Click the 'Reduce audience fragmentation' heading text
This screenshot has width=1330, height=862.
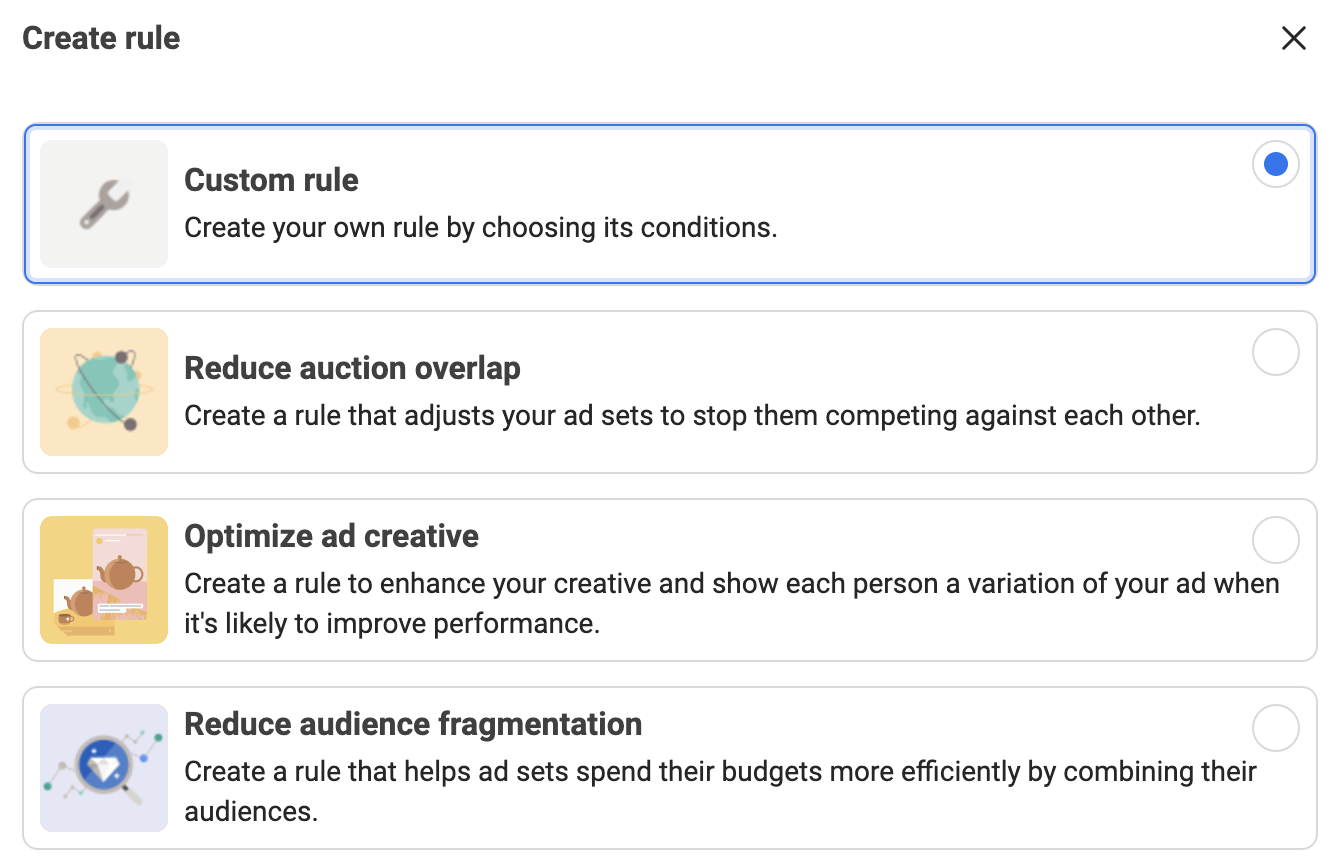(x=413, y=724)
